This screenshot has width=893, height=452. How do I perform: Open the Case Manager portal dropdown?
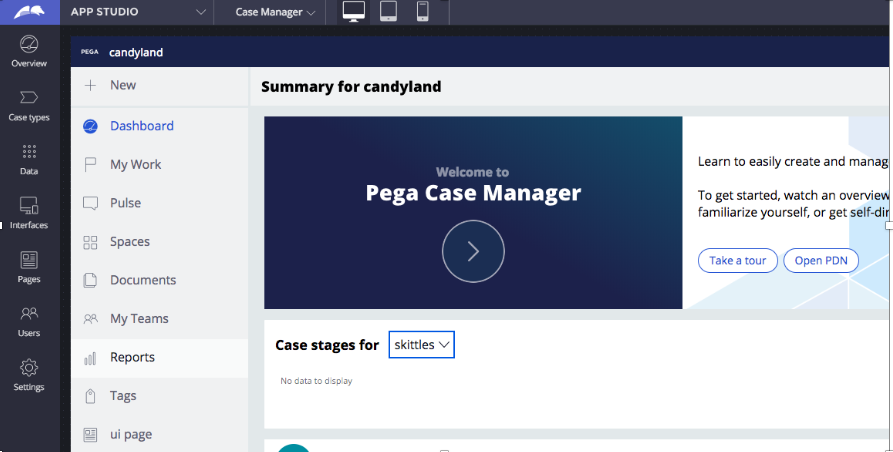point(276,12)
